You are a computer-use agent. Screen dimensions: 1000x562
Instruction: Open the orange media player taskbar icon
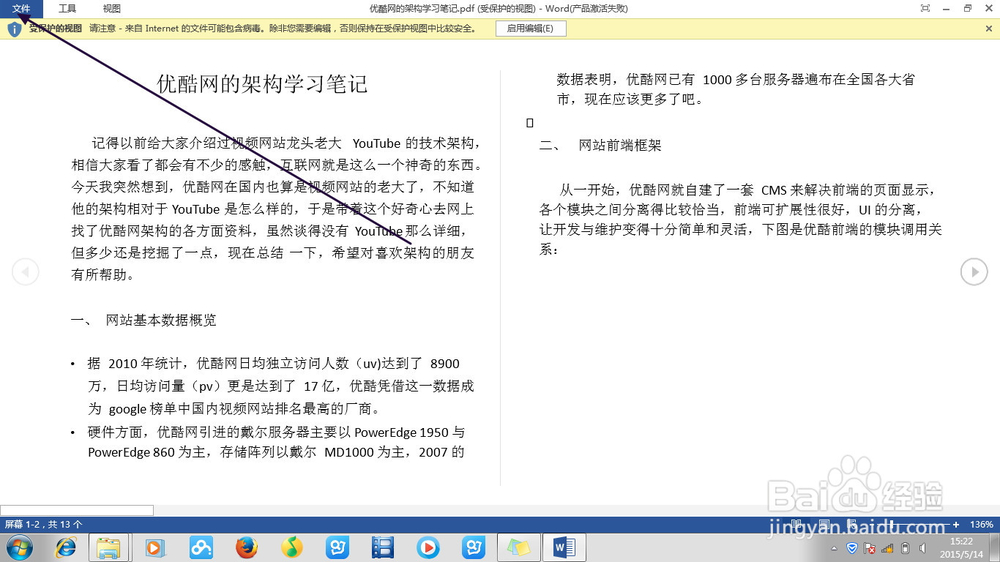coord(155,547)
